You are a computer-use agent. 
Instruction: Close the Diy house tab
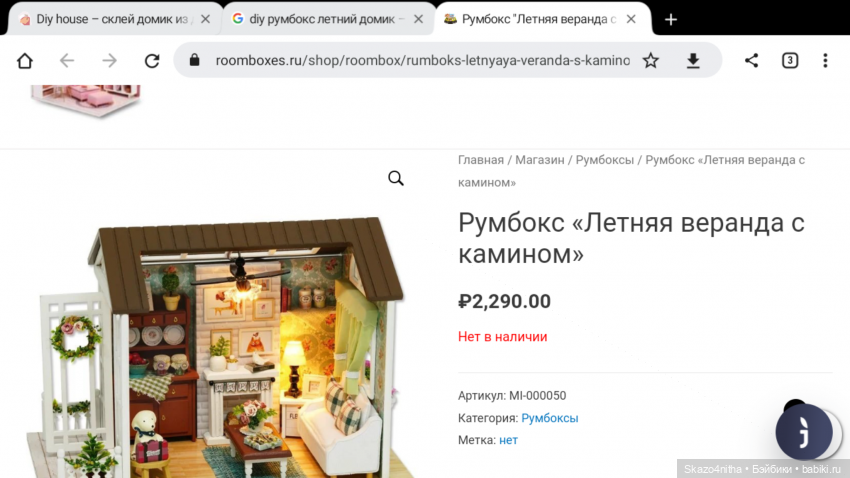tap(205, 19)
